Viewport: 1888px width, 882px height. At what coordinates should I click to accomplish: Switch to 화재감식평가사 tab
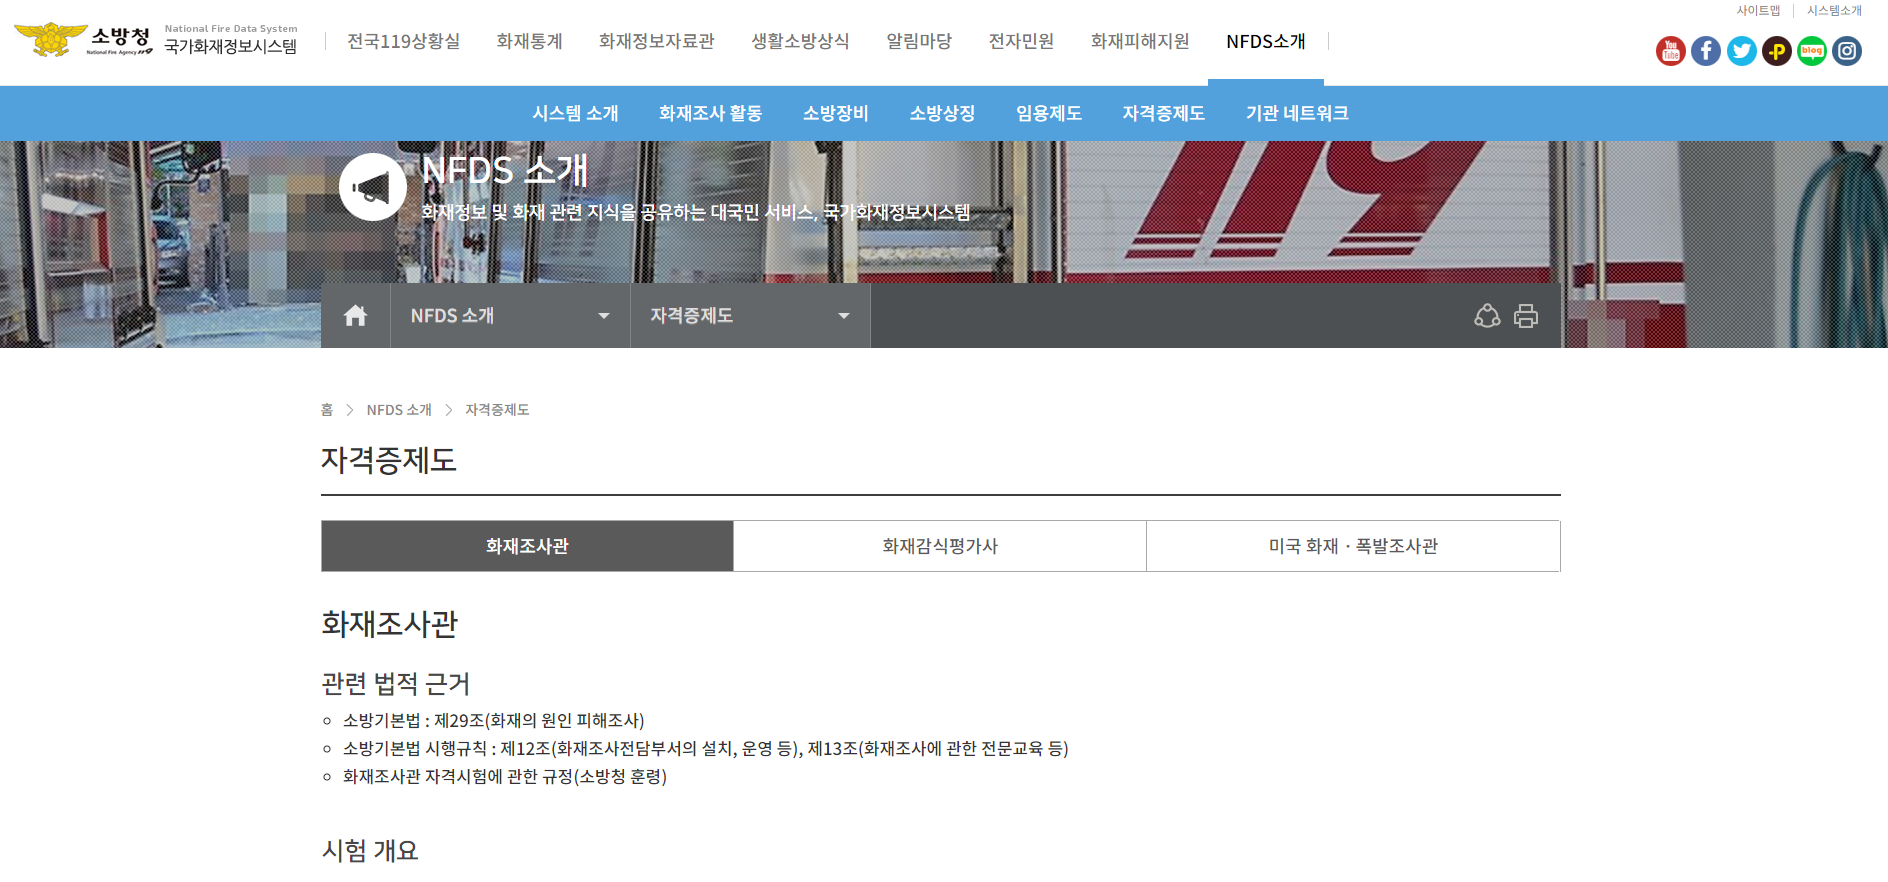(940, 546)
